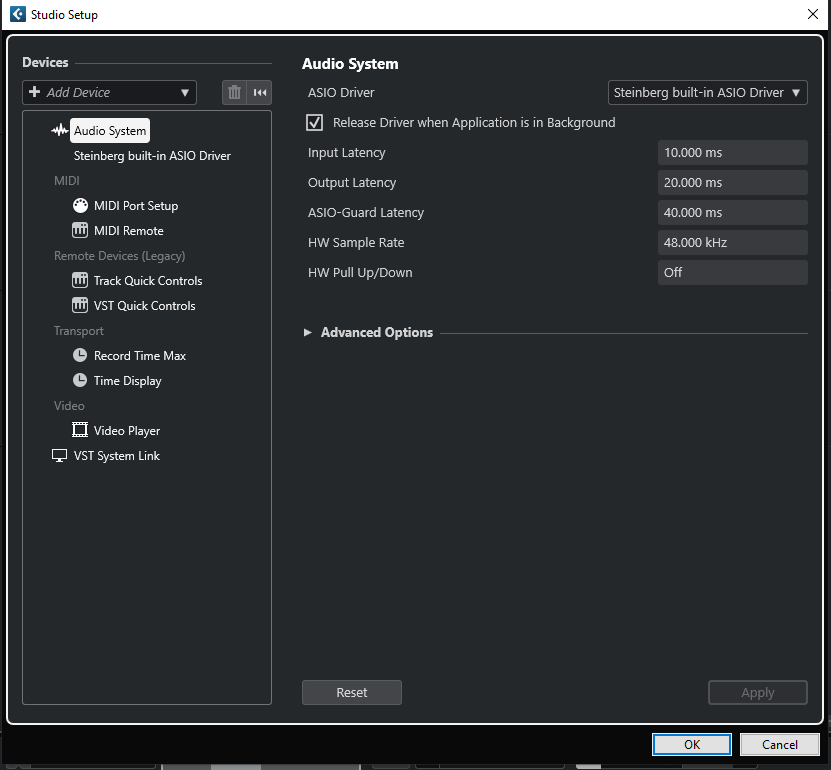The width and height of the screenshot is (831, 770).
Task: Click the MIDI Port Setup connector icon
Action: [80, 206]
